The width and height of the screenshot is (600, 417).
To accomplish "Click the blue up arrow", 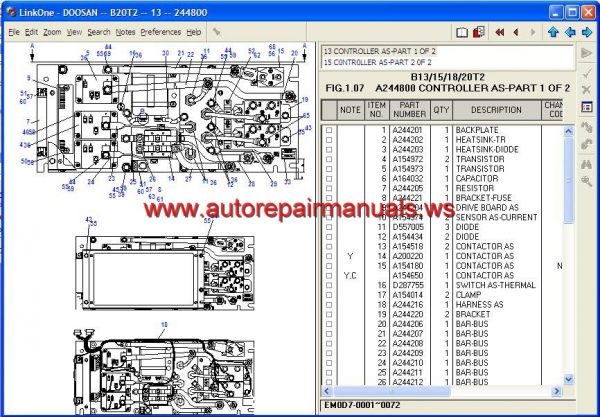I will (553, 33).
